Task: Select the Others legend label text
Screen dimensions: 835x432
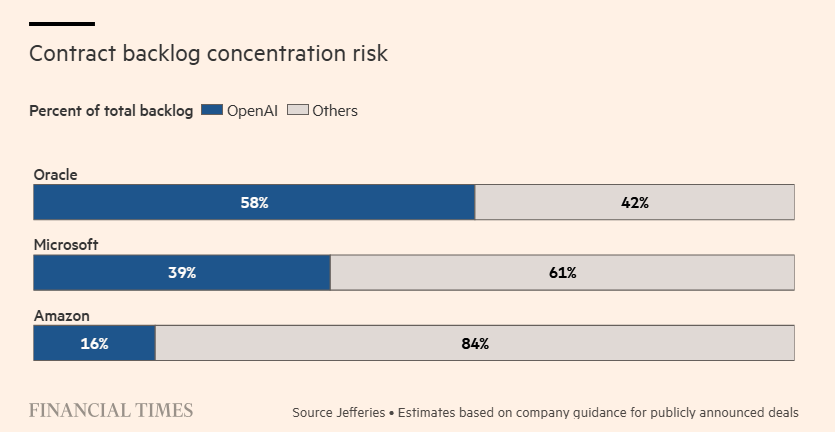Action: [x=335, y=111]
